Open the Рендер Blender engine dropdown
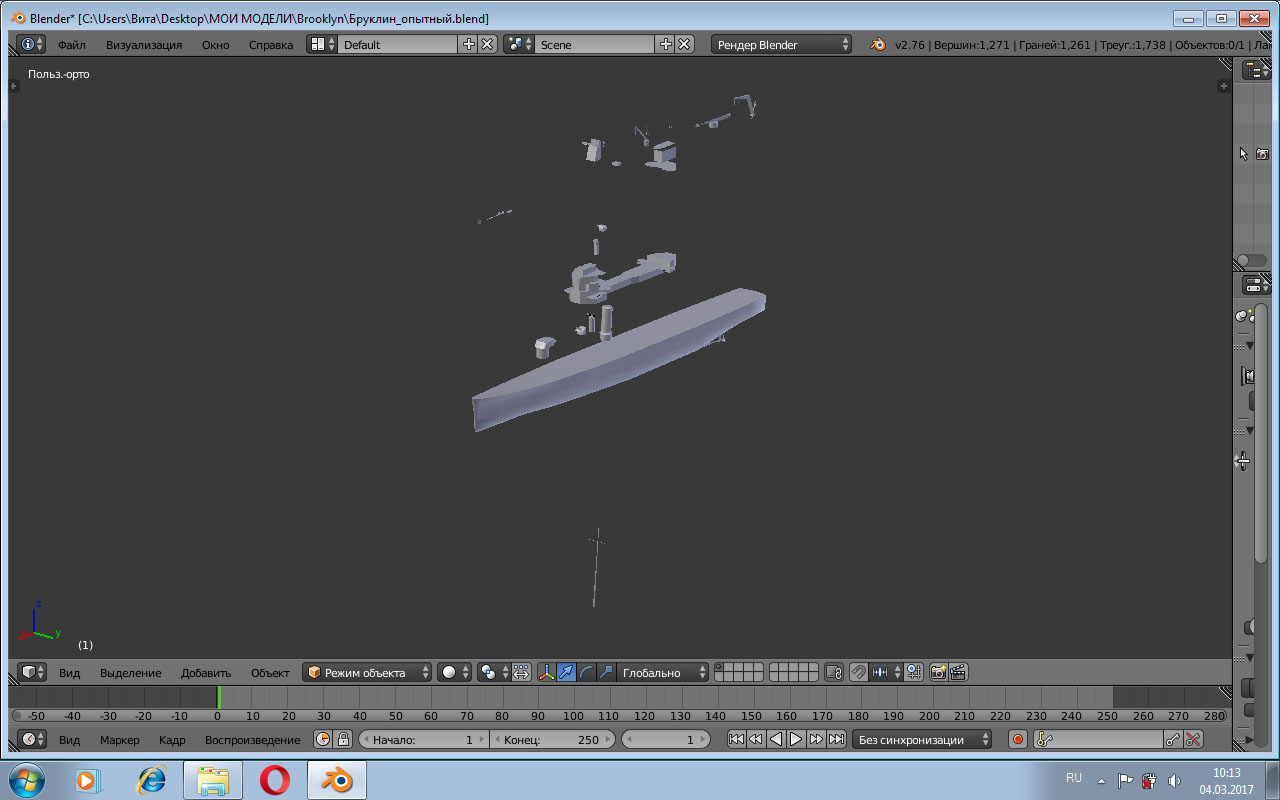1280x800 pixels. 782,45
